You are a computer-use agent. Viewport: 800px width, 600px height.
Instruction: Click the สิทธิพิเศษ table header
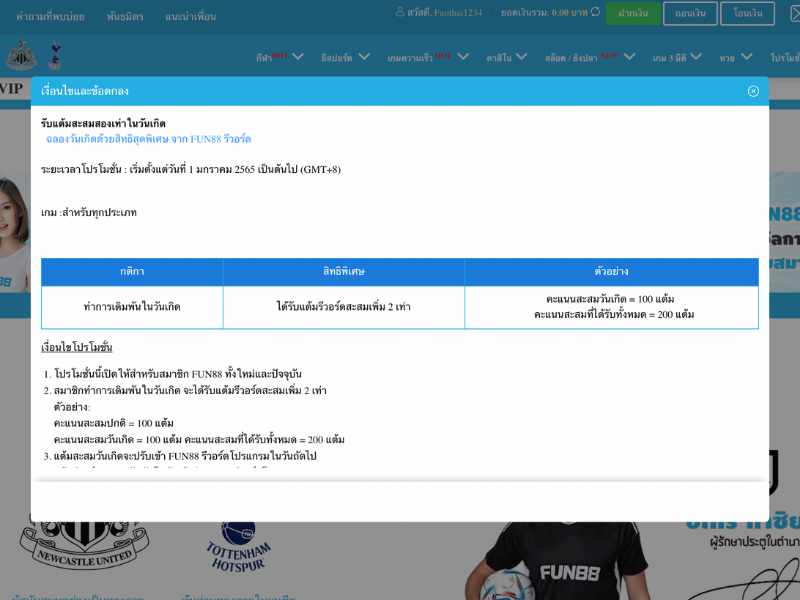[344, 271]
